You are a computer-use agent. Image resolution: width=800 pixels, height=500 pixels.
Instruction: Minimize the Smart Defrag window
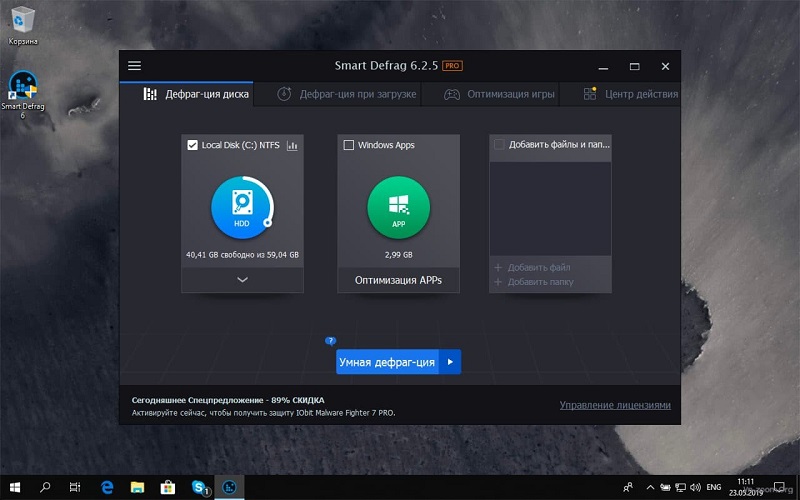[604, 66]
